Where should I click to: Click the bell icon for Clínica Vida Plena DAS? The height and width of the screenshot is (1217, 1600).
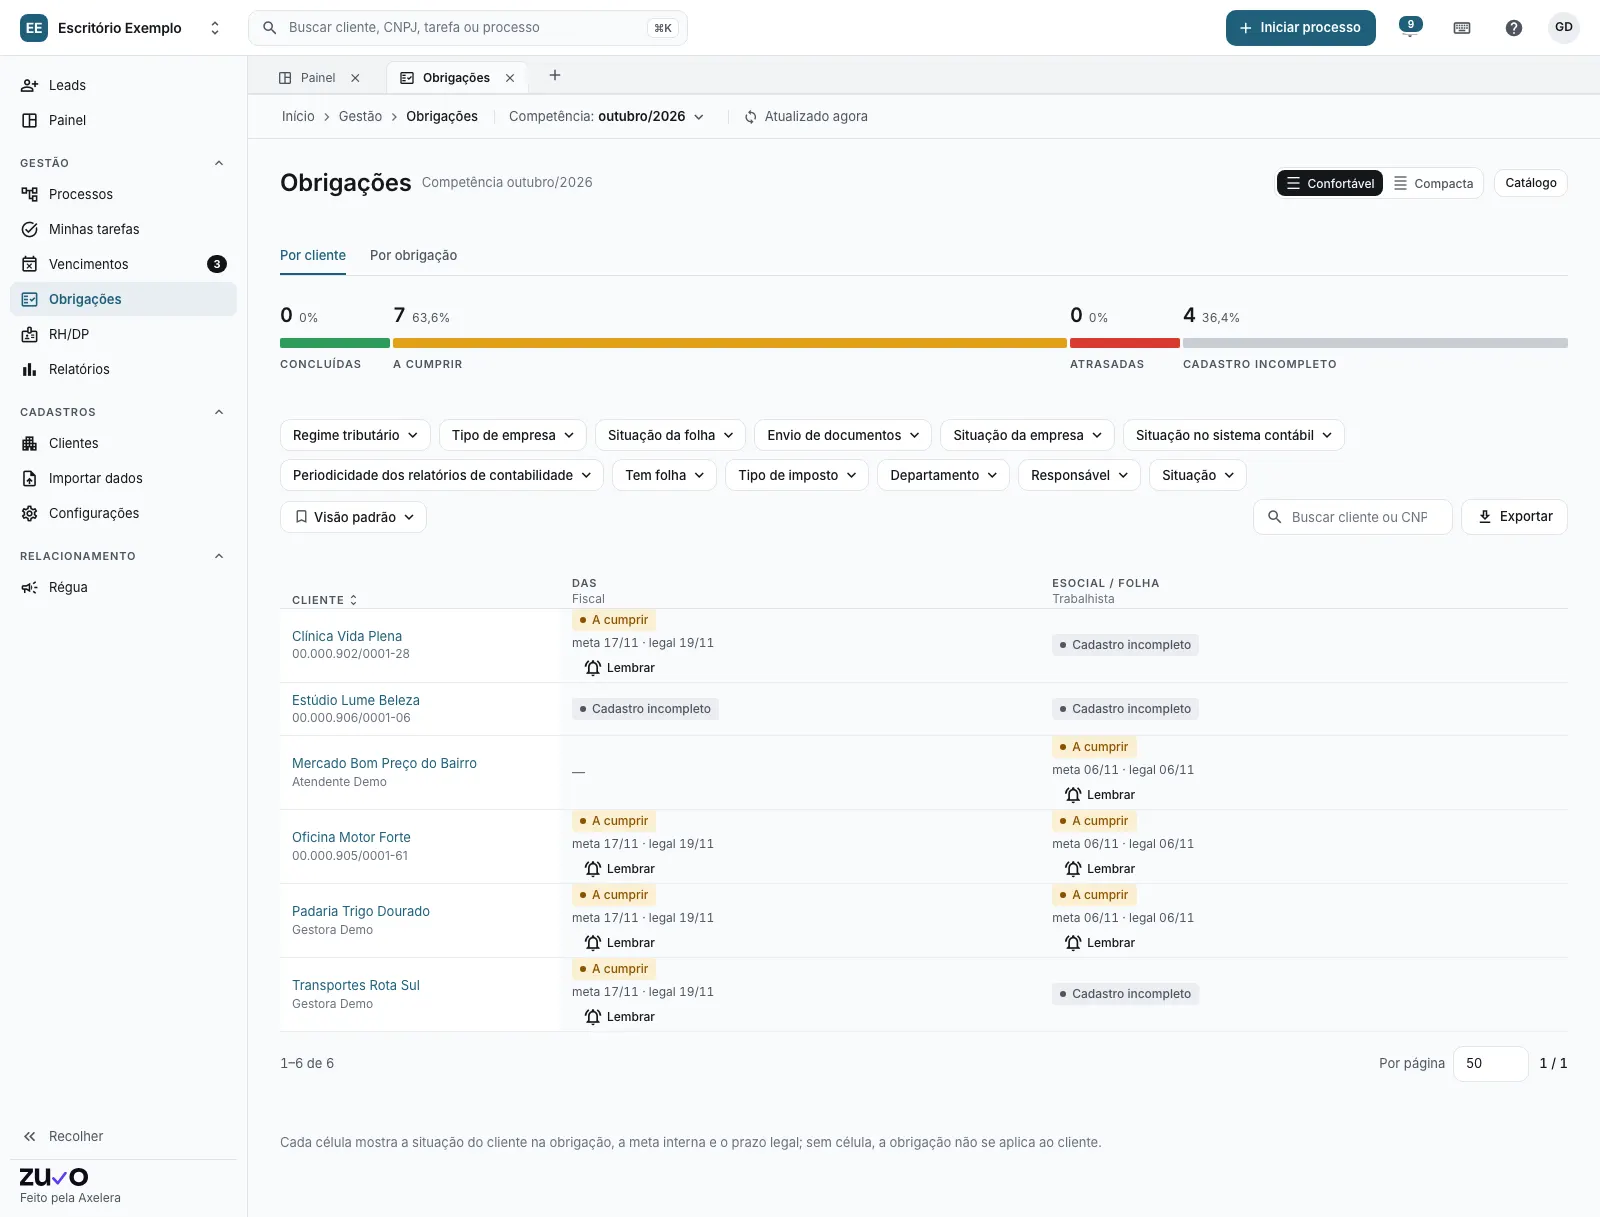point(593,668)
